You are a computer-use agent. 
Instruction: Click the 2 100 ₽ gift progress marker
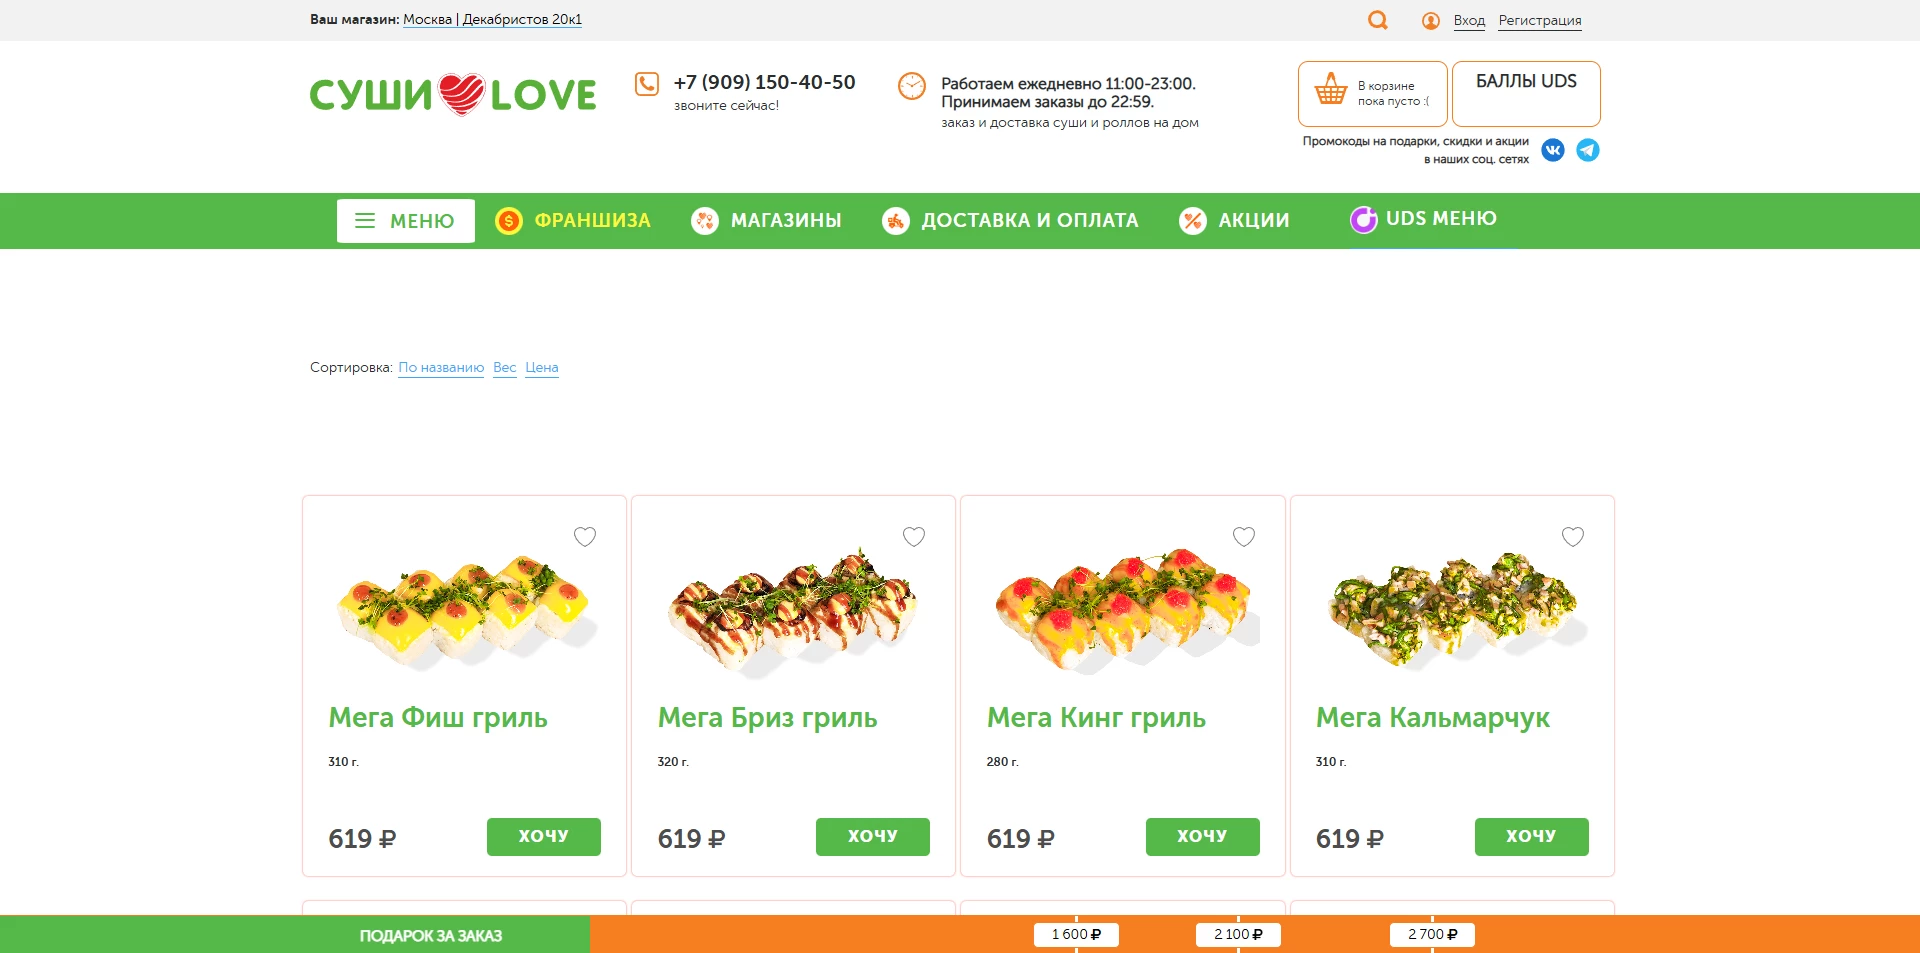point(1238,935)
